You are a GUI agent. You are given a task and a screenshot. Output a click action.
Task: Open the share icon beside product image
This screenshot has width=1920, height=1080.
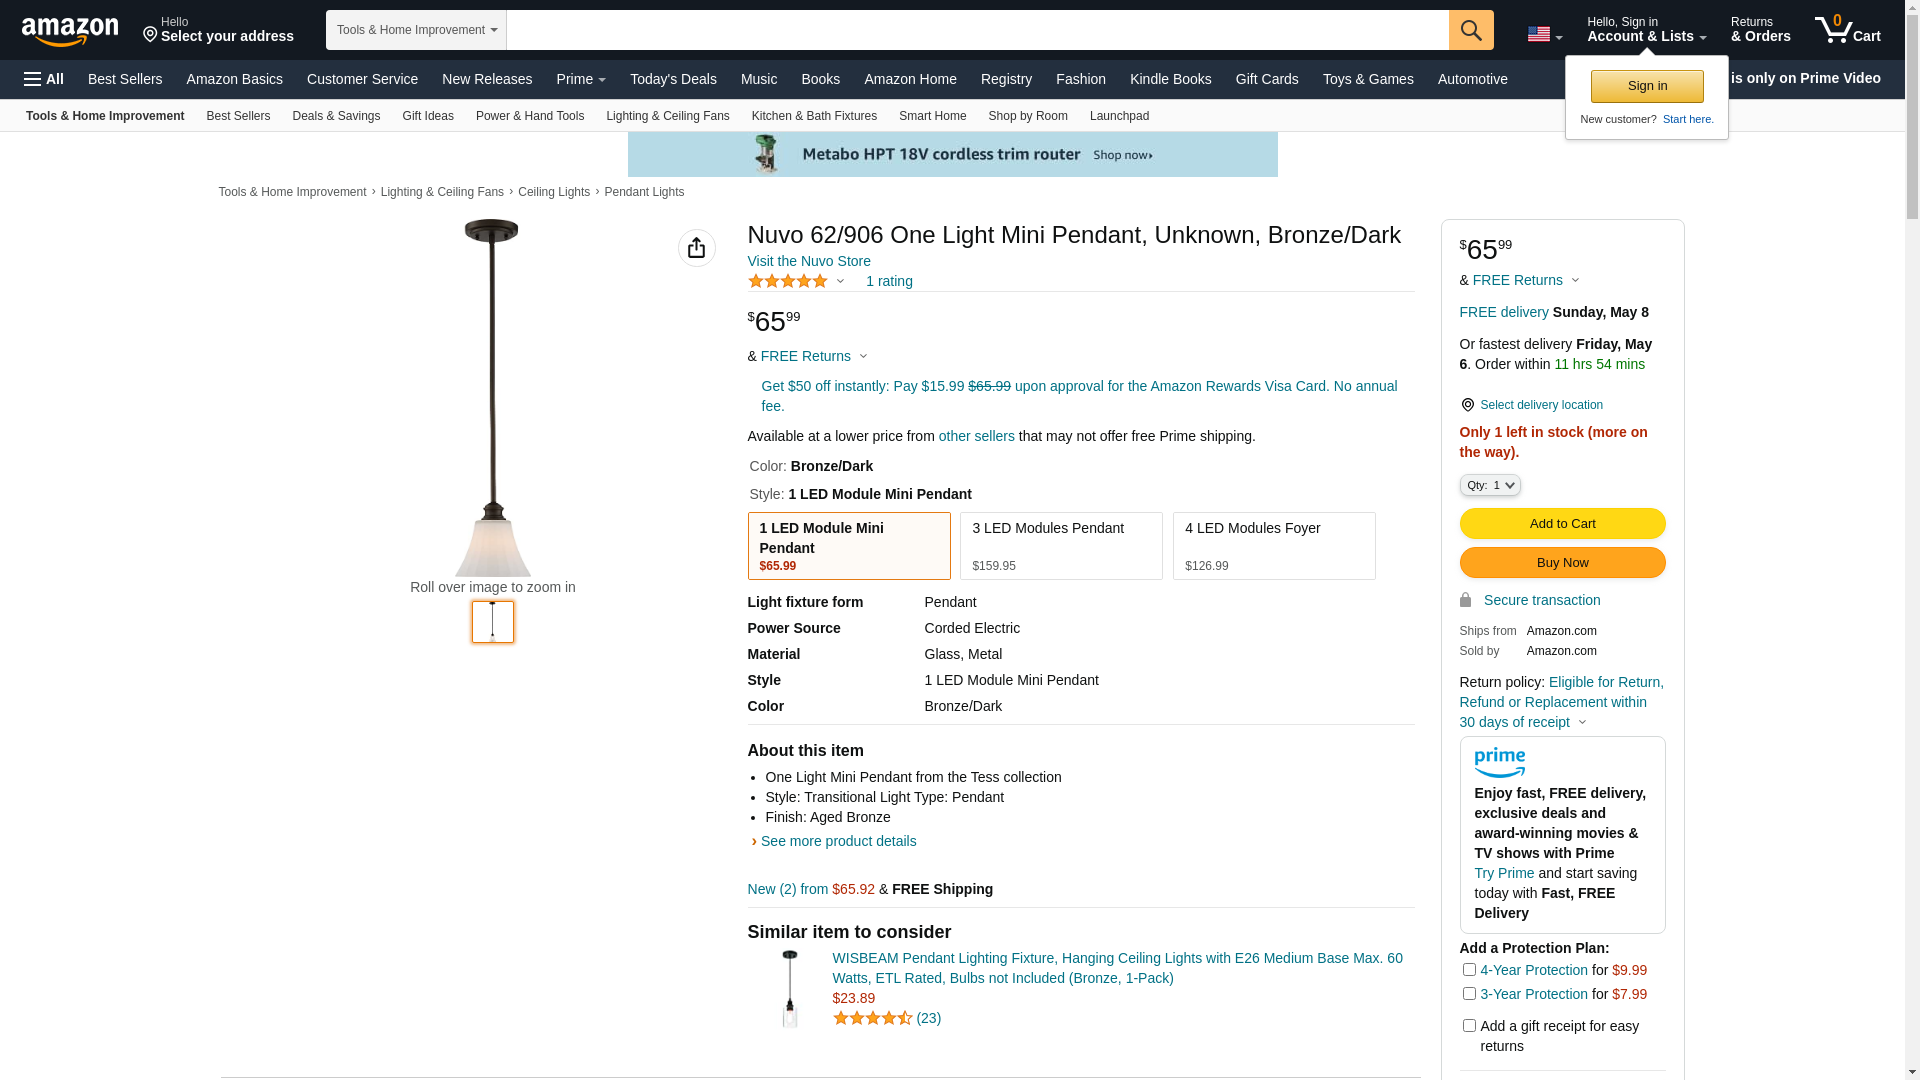pyautogui.click(x=696, y=248)
